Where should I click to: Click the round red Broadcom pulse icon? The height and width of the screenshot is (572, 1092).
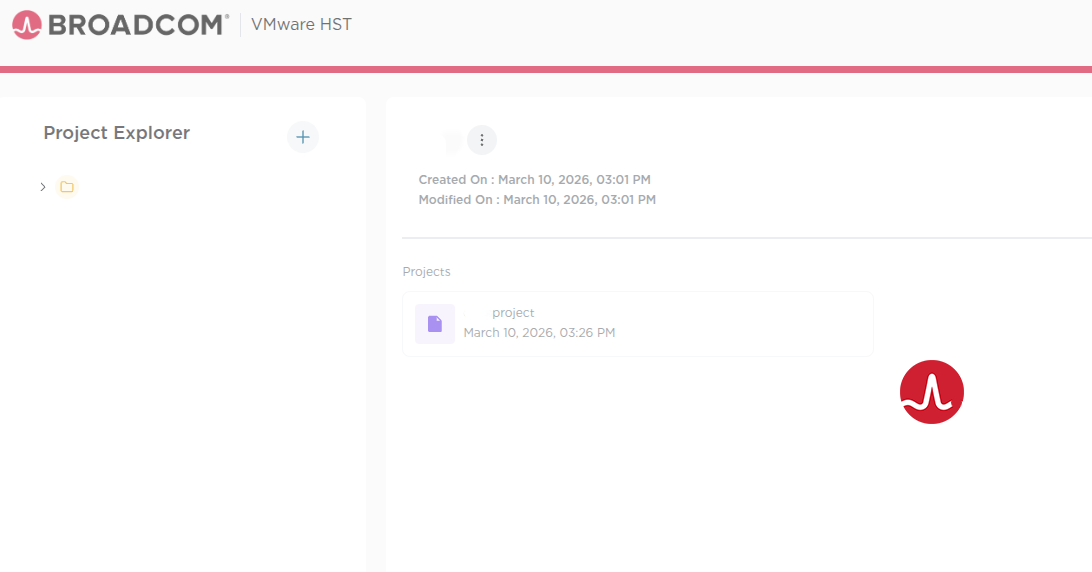pos(931,392)
